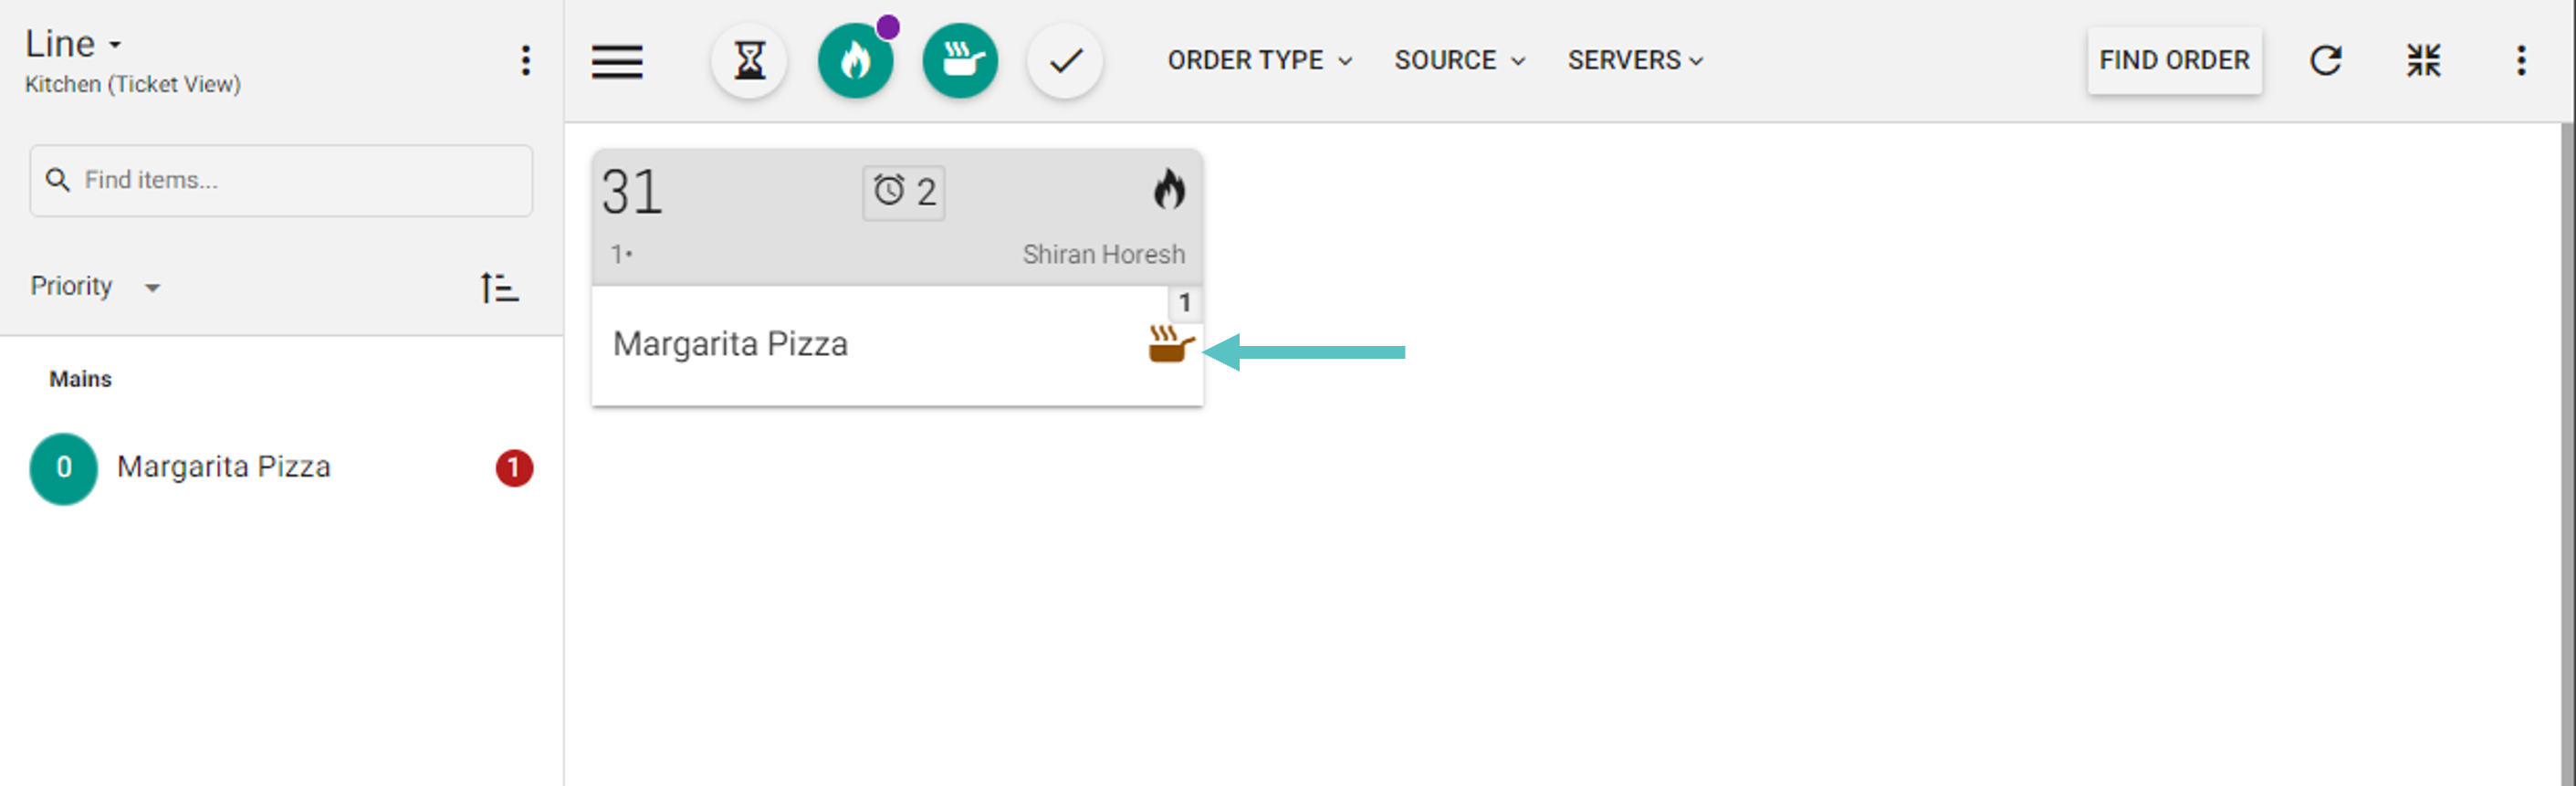The width and height of the screenshot is (2576, 786).
Task: Toggle the sort order icon
Action: tap(499, 287)
